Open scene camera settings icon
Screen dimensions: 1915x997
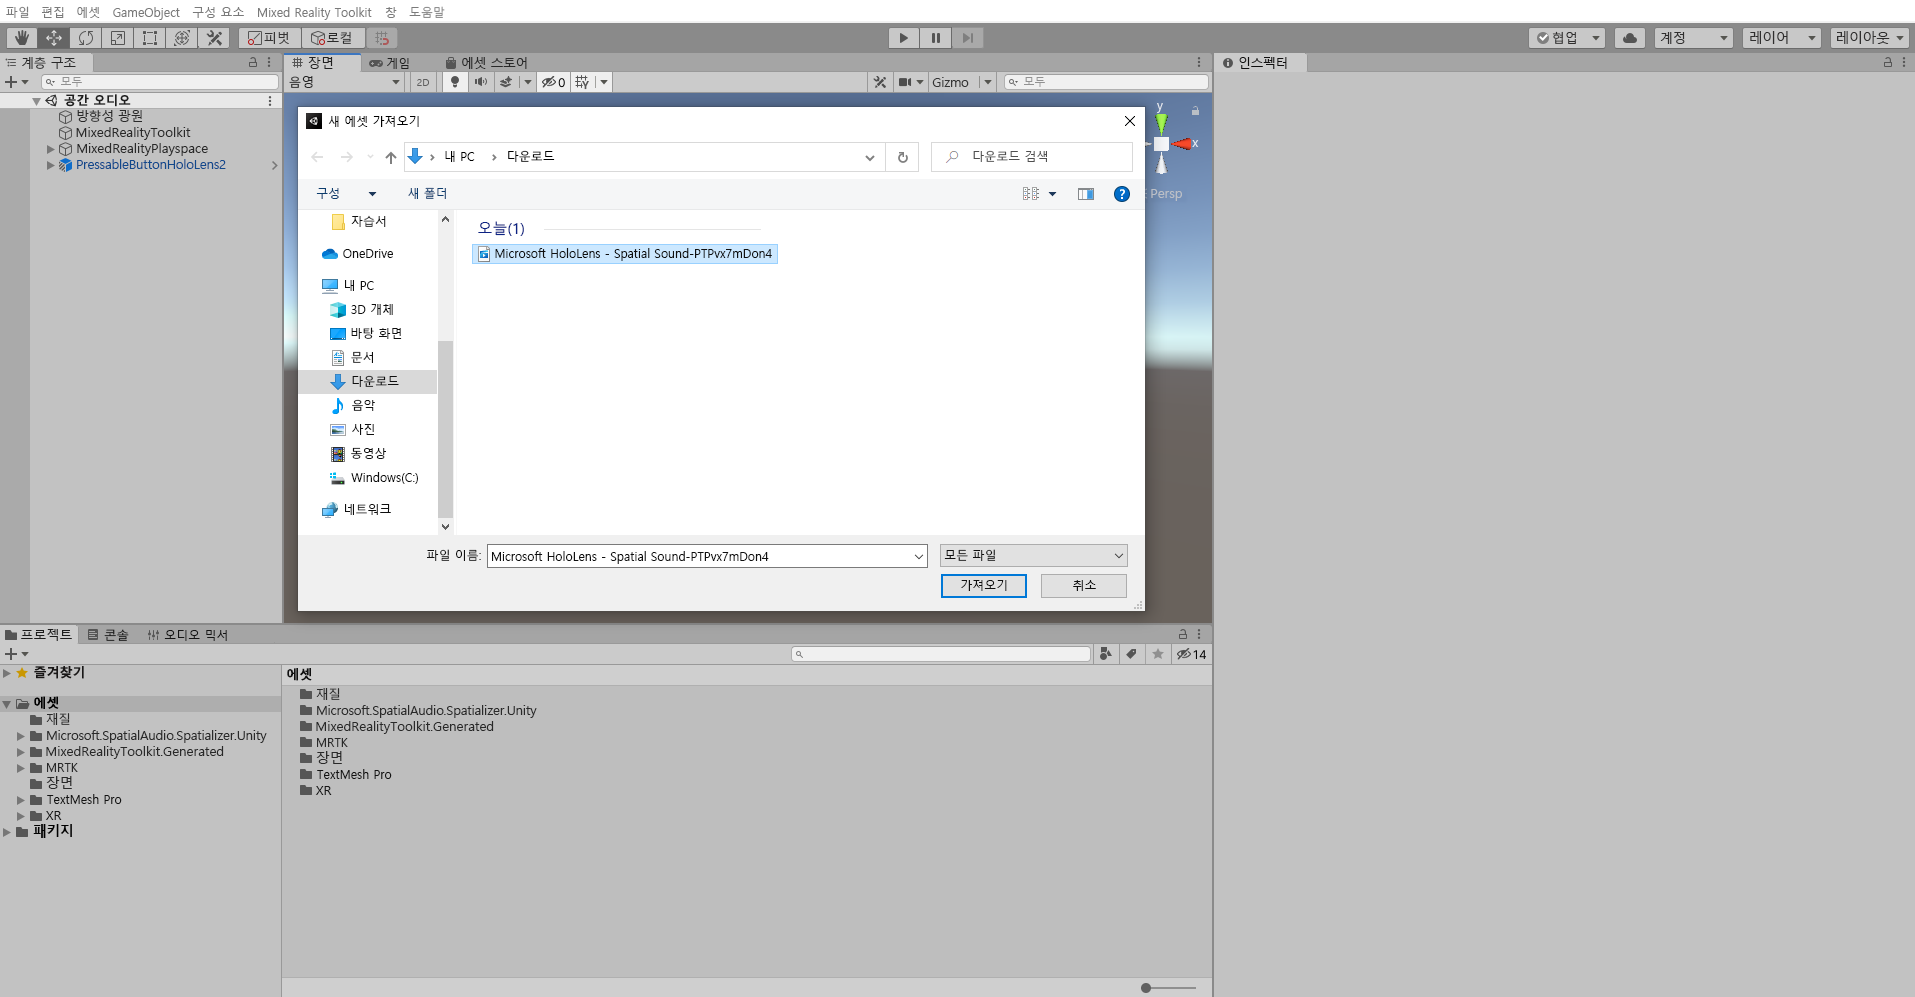pyautogui.click(x=904, y=82)
